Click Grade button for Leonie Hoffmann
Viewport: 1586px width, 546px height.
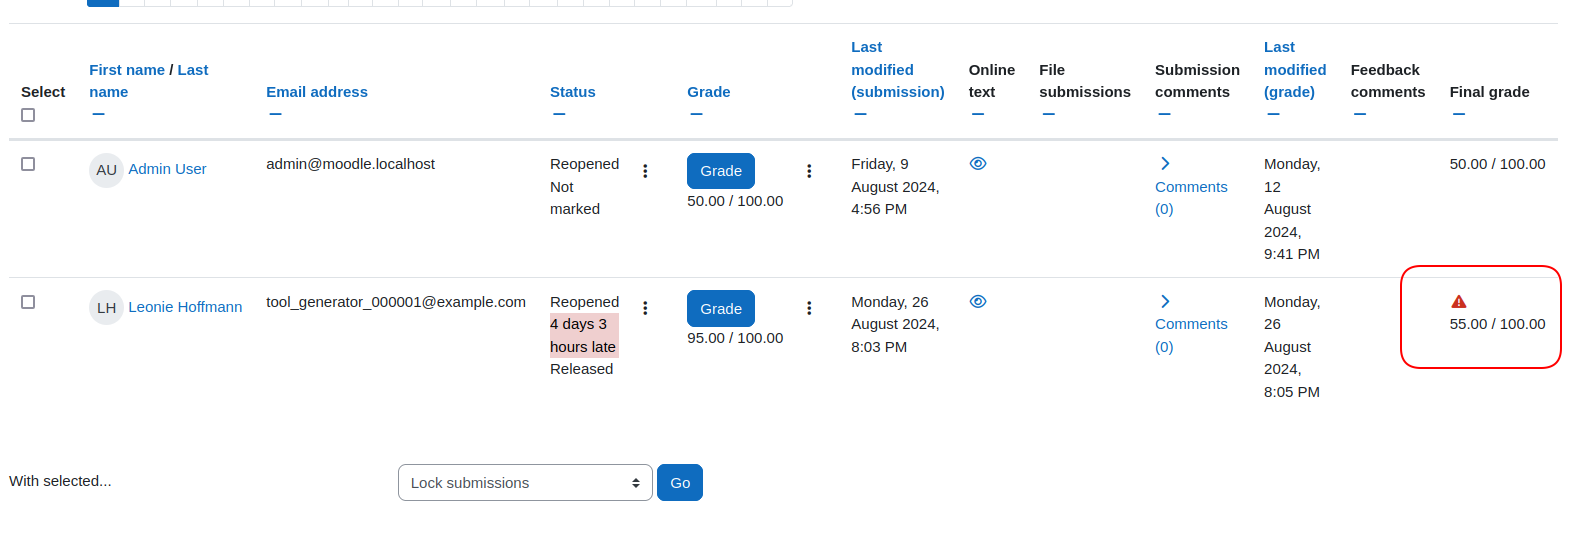coord(721,308)
